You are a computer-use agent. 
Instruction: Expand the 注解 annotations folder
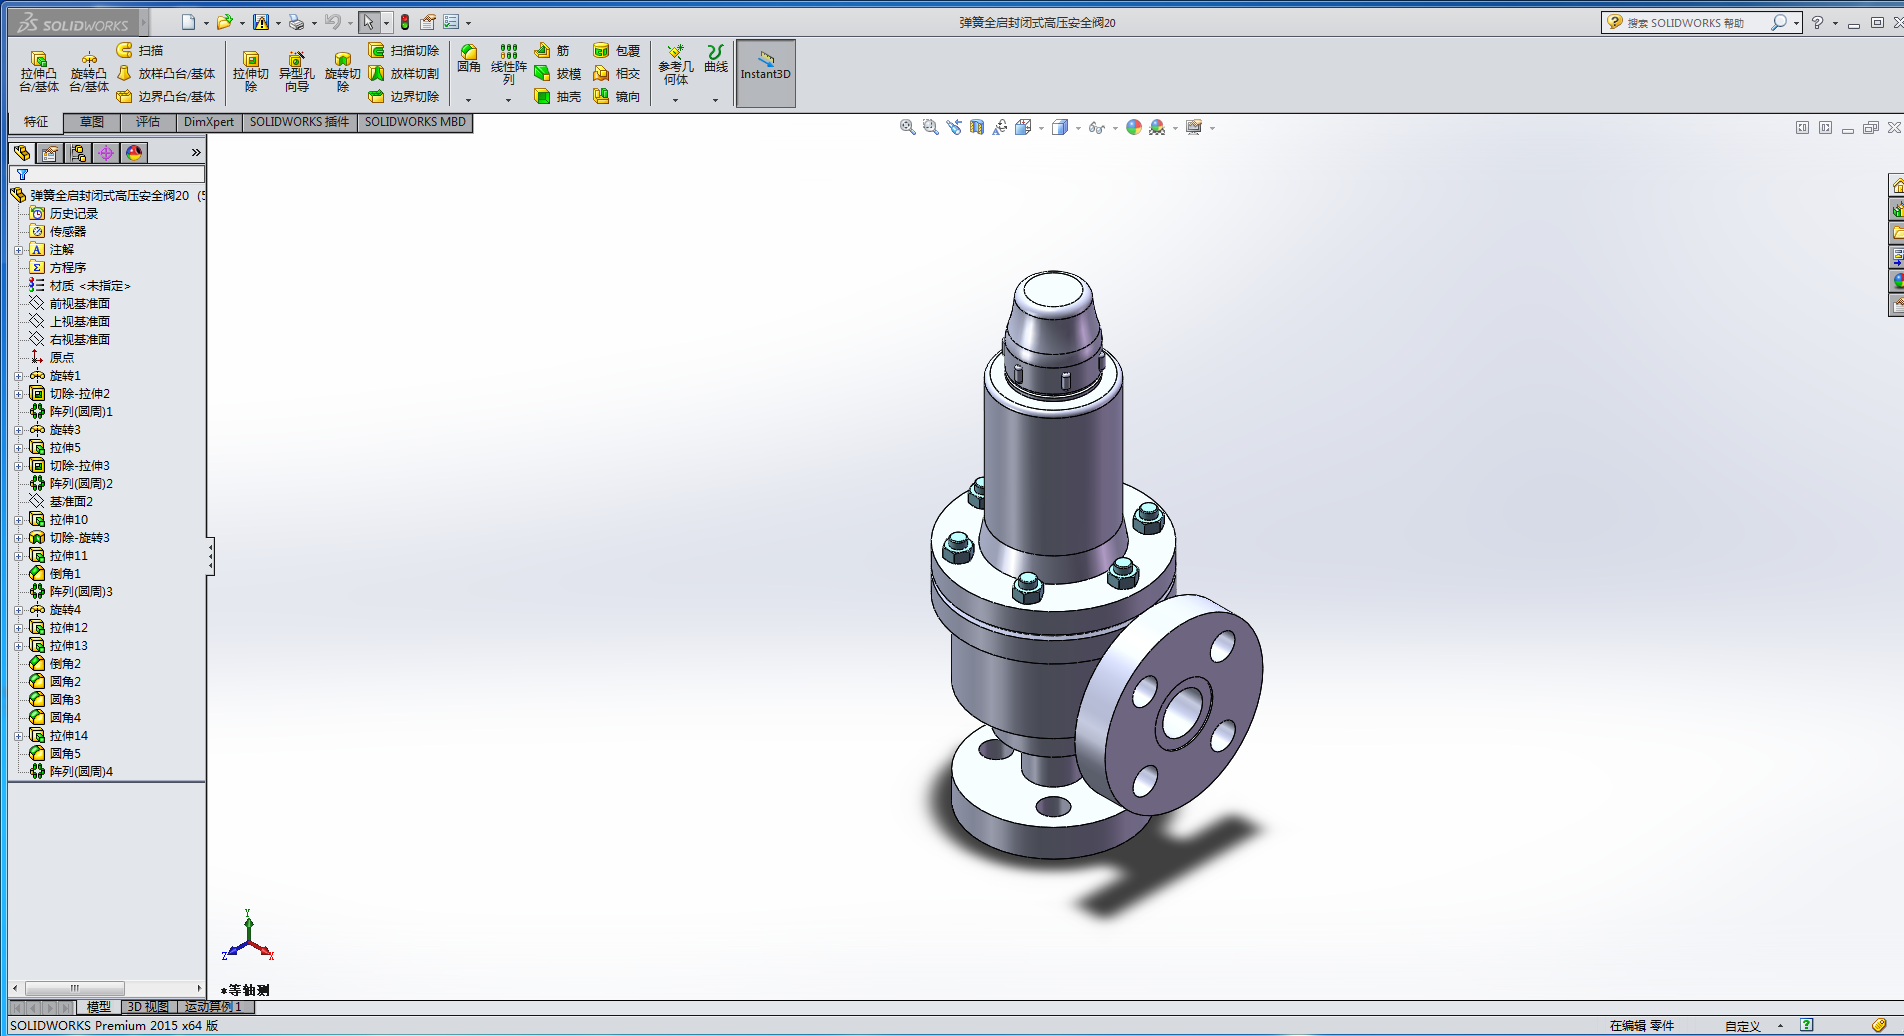tap(18, 250)
